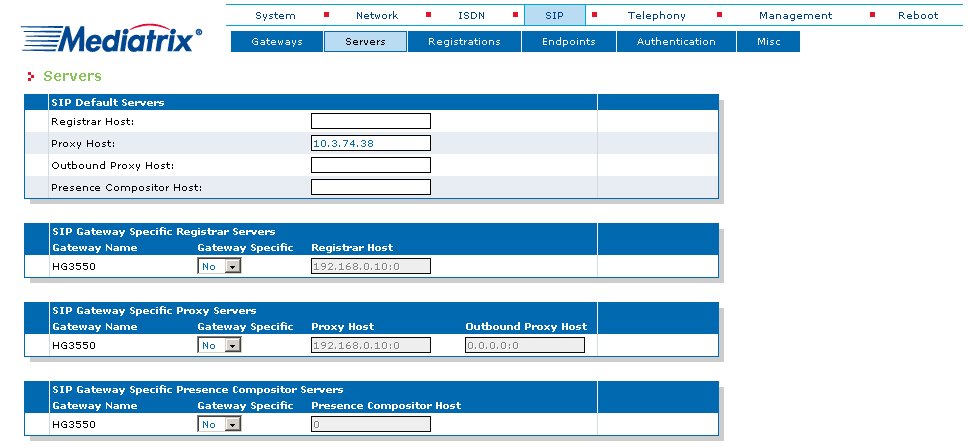Click the Registrar Host input field

pyautogui.click(x=370, y=121)
